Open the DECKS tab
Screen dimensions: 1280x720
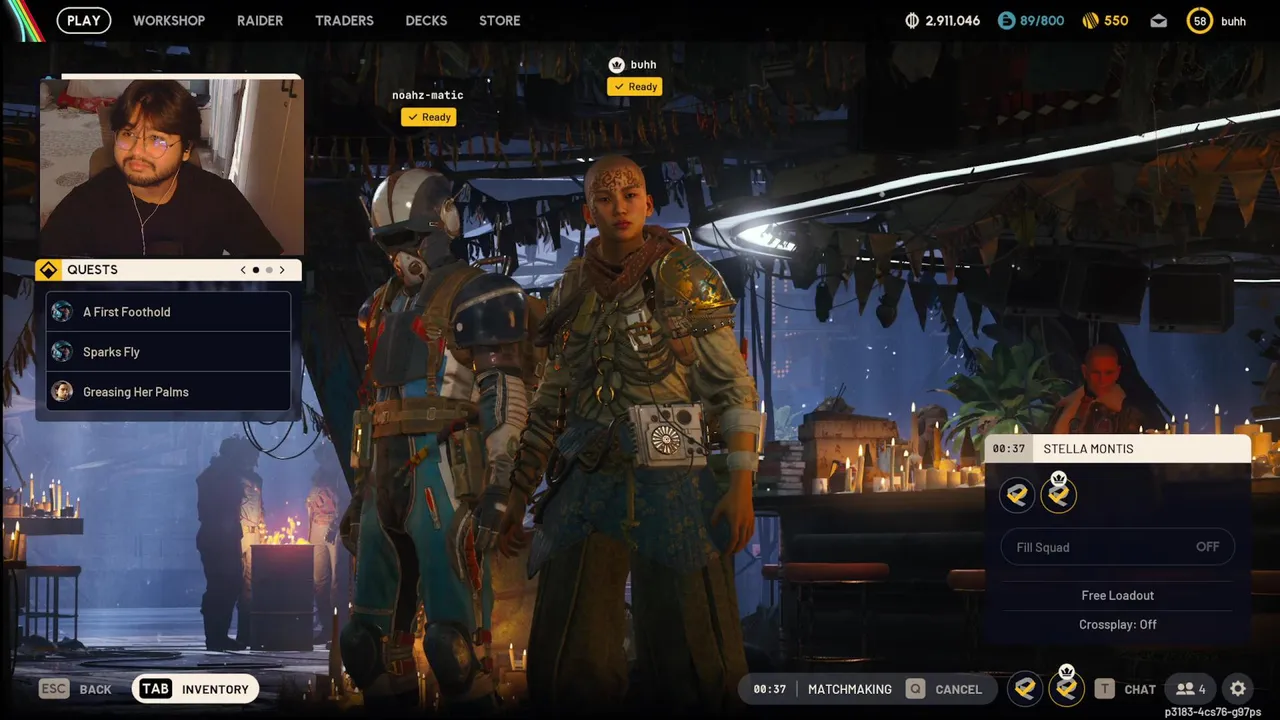point(426,20)
